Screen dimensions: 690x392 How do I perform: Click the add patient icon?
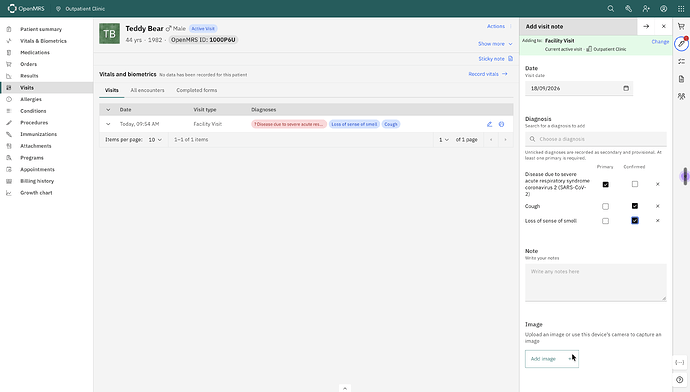click(646, 8)
